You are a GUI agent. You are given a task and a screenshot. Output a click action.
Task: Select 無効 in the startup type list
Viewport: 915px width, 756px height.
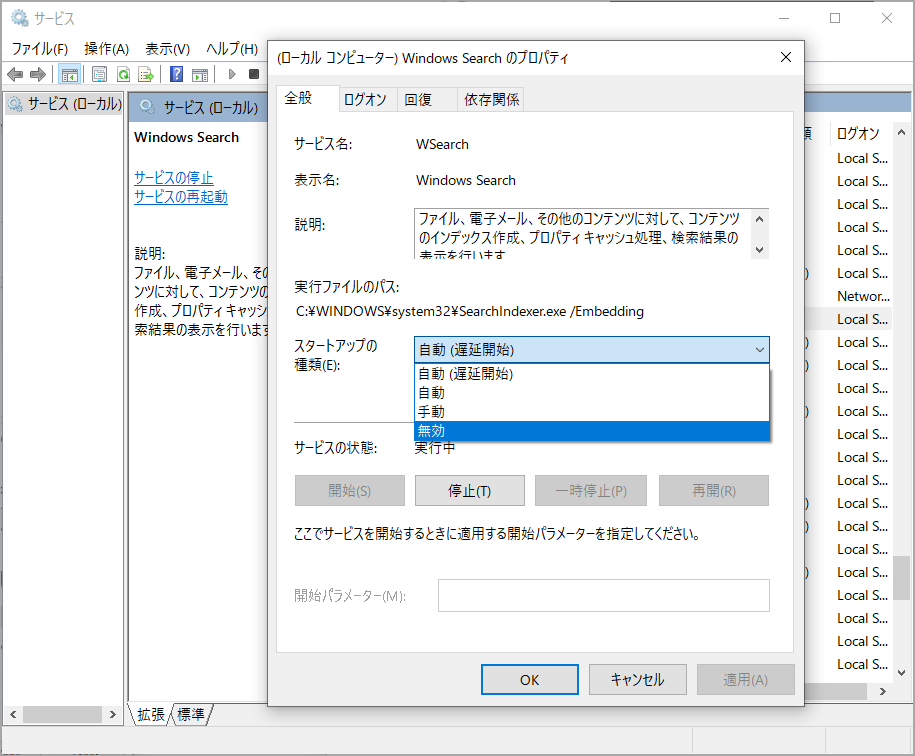pyautogui.click(x=591, y=431)
